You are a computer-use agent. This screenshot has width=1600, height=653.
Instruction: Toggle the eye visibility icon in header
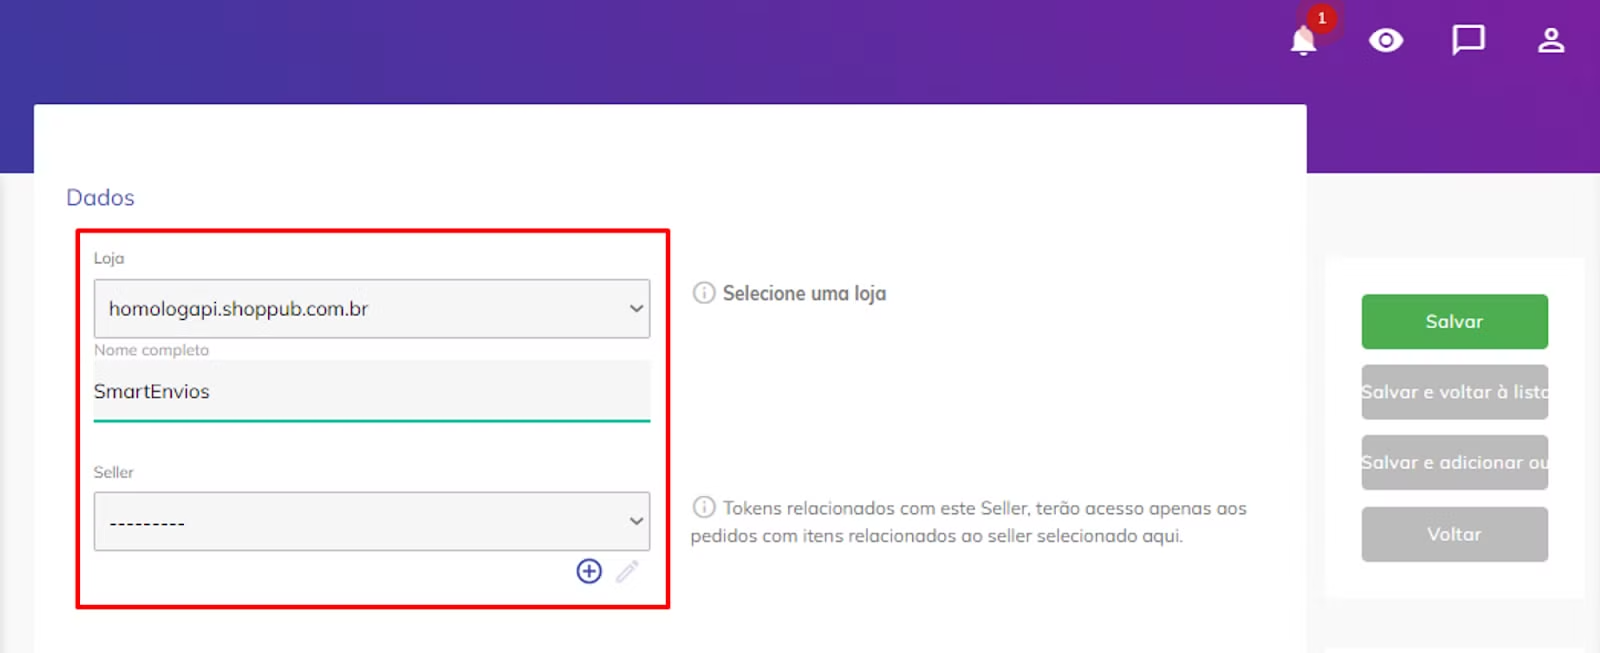coord(1386,40)
